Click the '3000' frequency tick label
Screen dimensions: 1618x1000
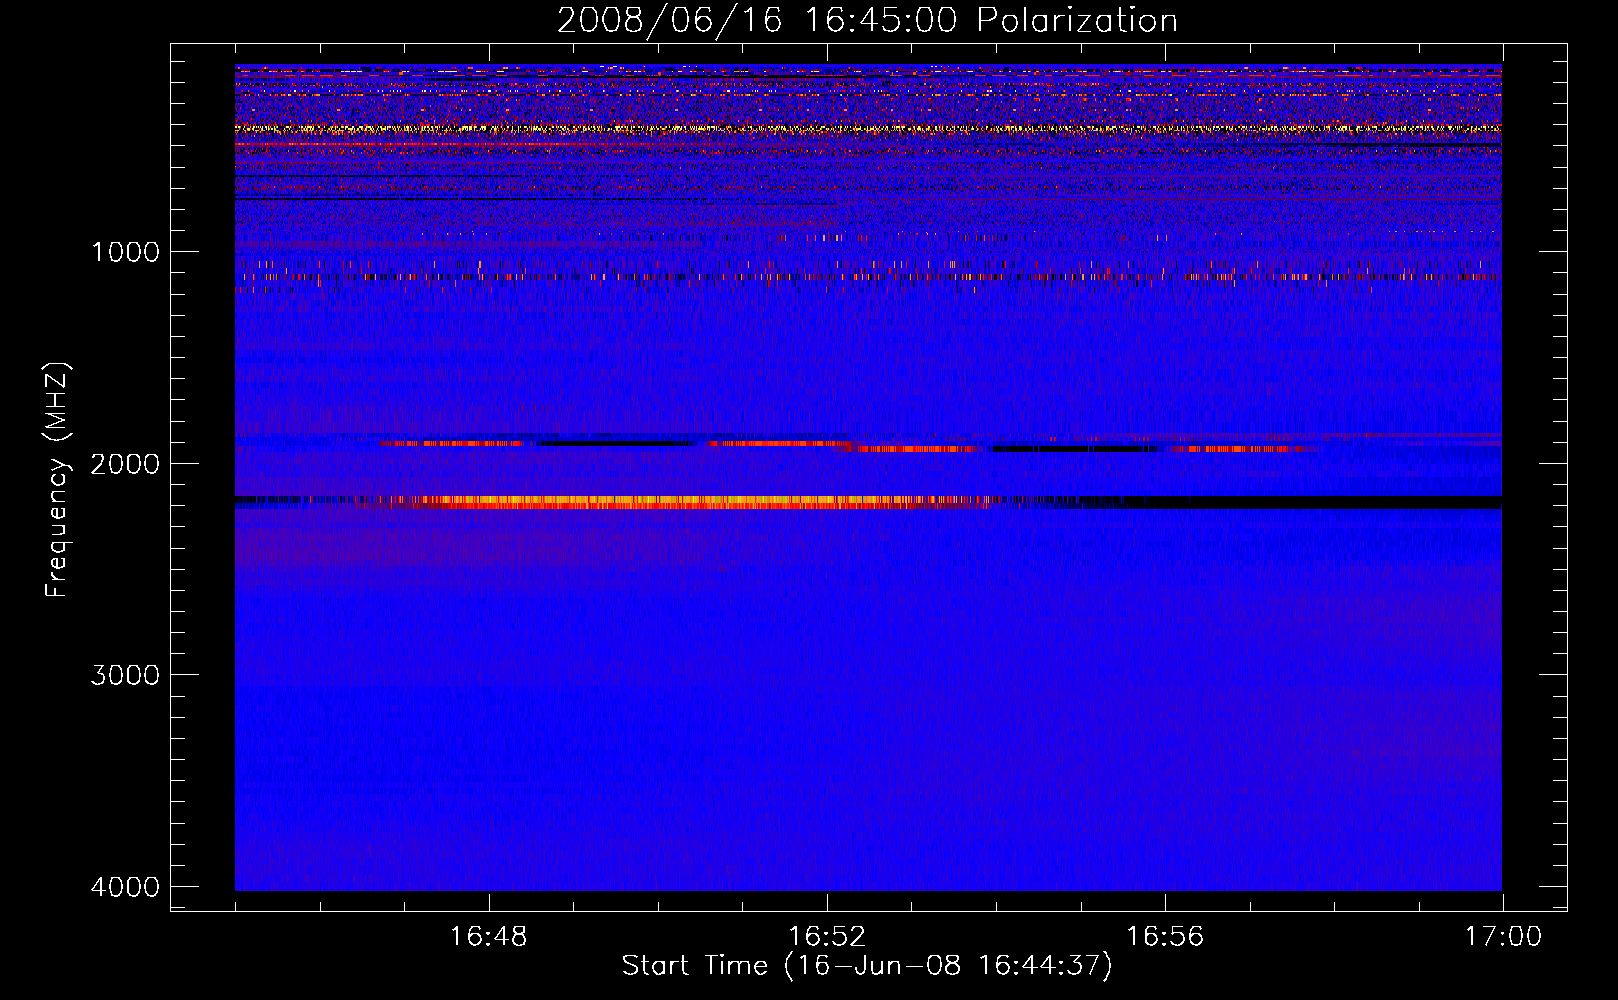125,675
